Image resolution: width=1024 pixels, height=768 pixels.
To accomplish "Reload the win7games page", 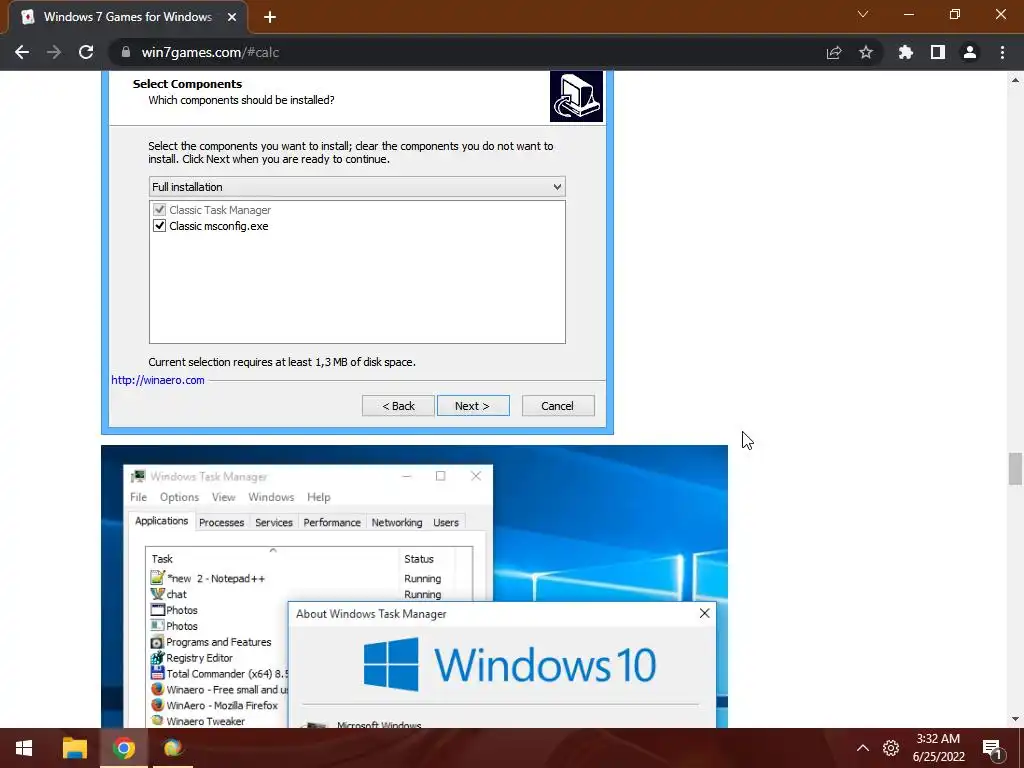I will coord(86,52).
